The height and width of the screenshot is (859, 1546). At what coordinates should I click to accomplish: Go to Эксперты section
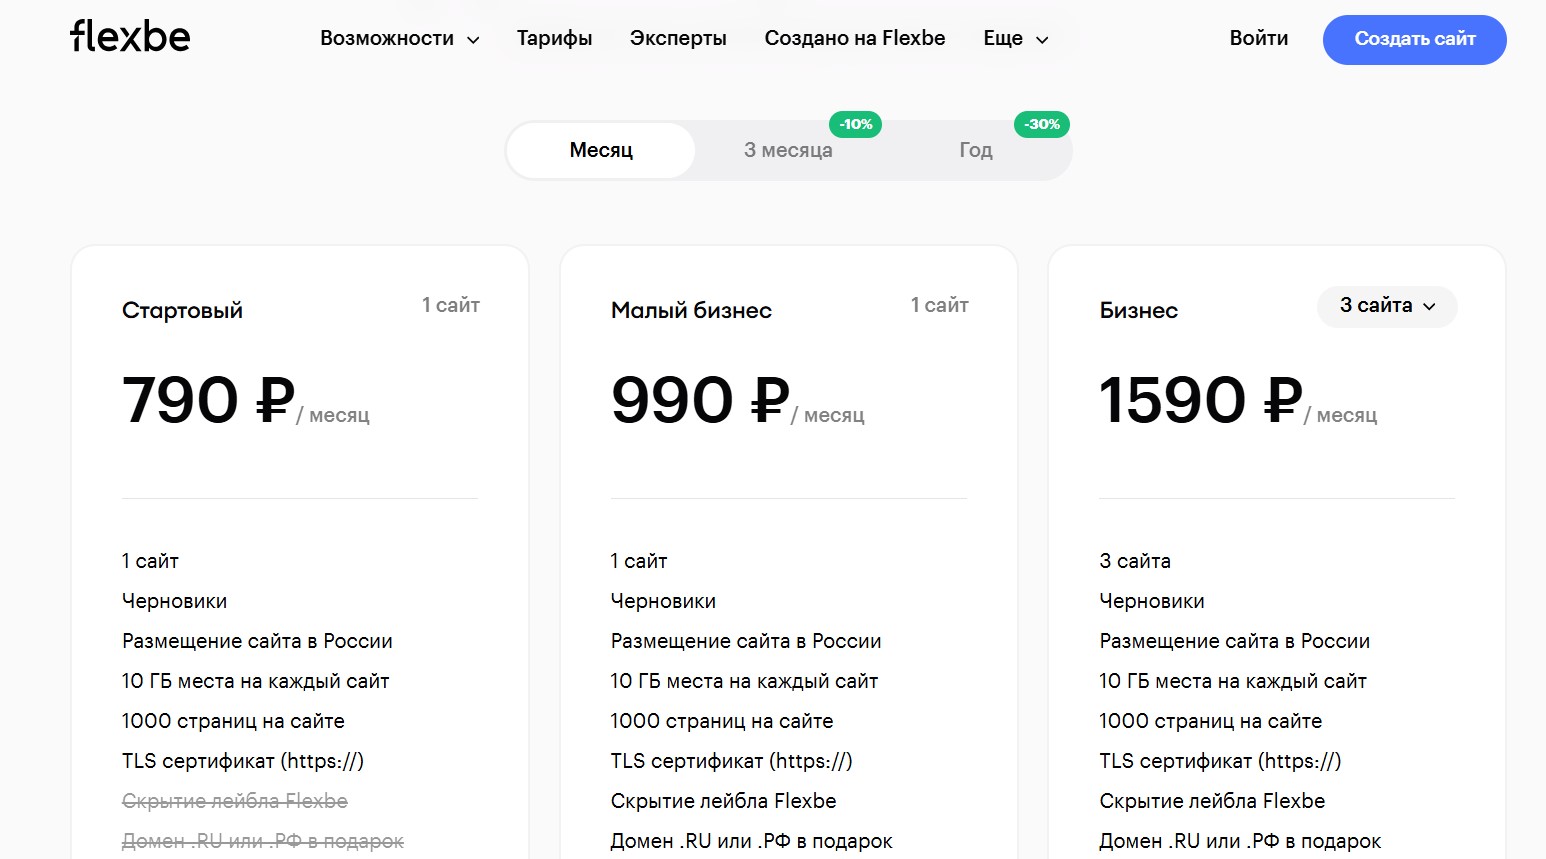point(678,39)
